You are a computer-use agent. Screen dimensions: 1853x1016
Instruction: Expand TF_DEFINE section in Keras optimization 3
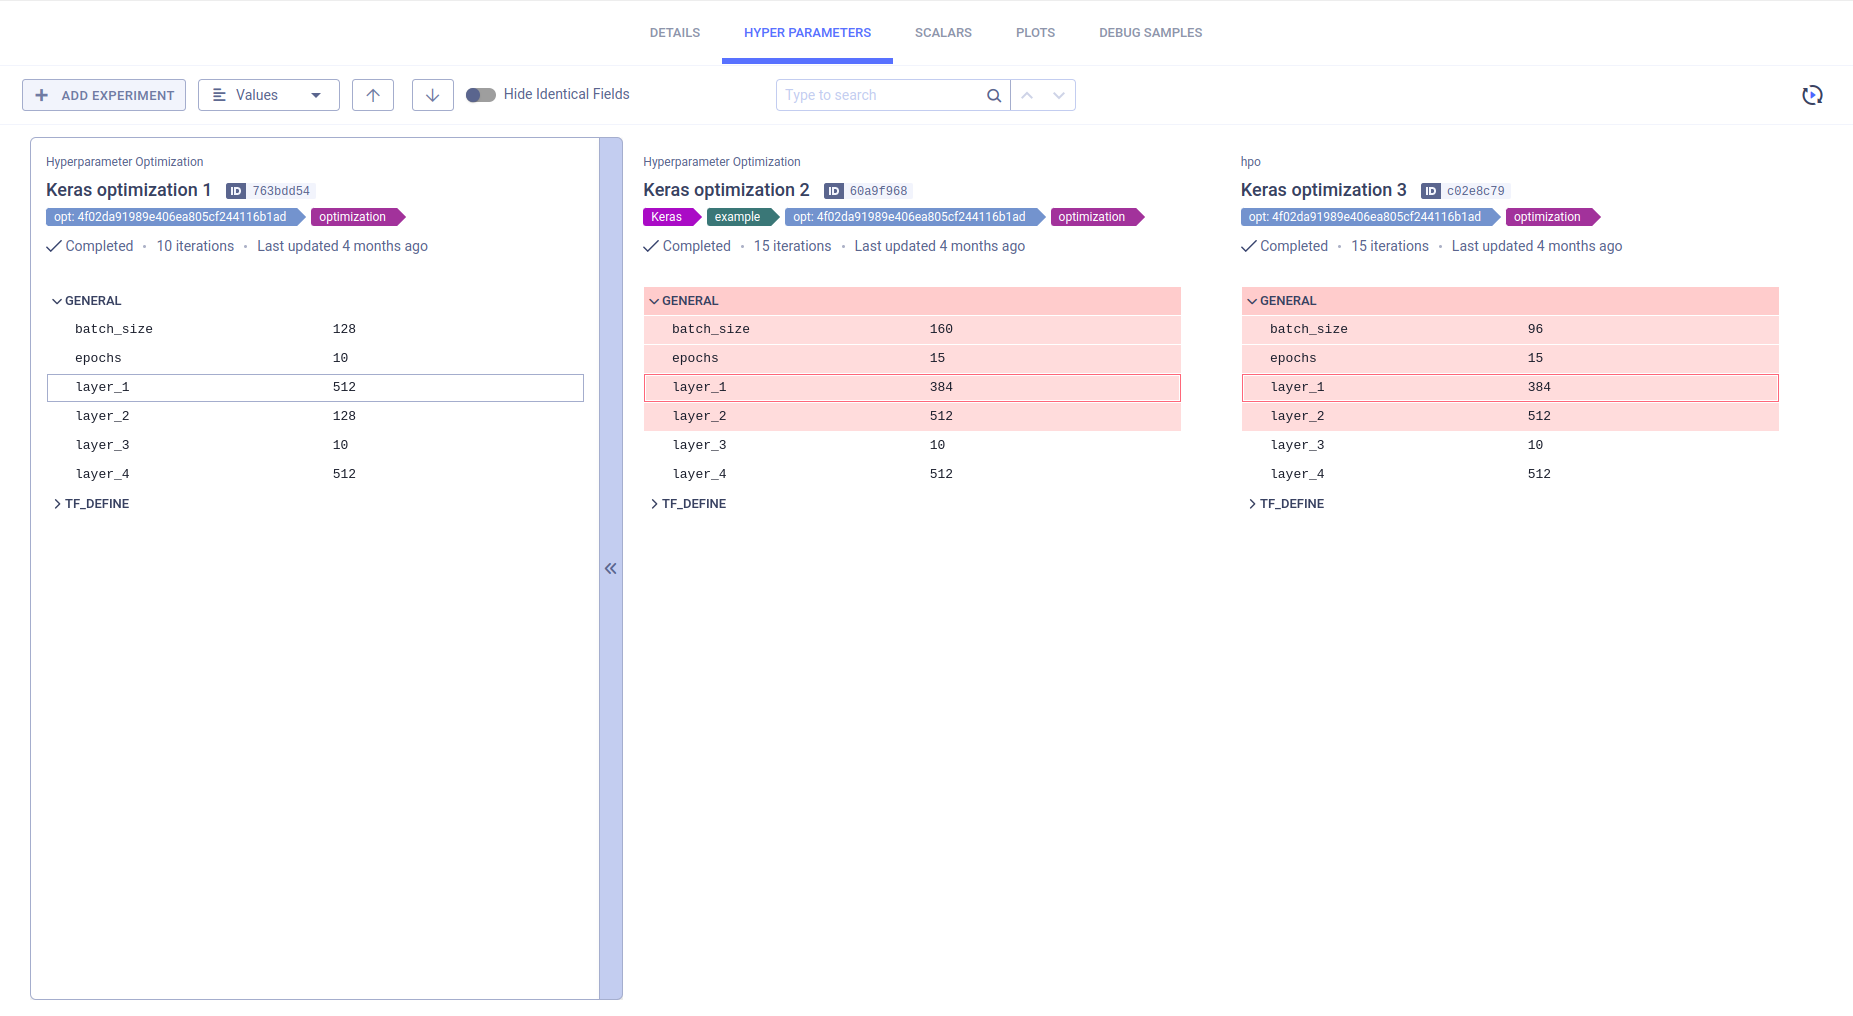(1252, 504)
